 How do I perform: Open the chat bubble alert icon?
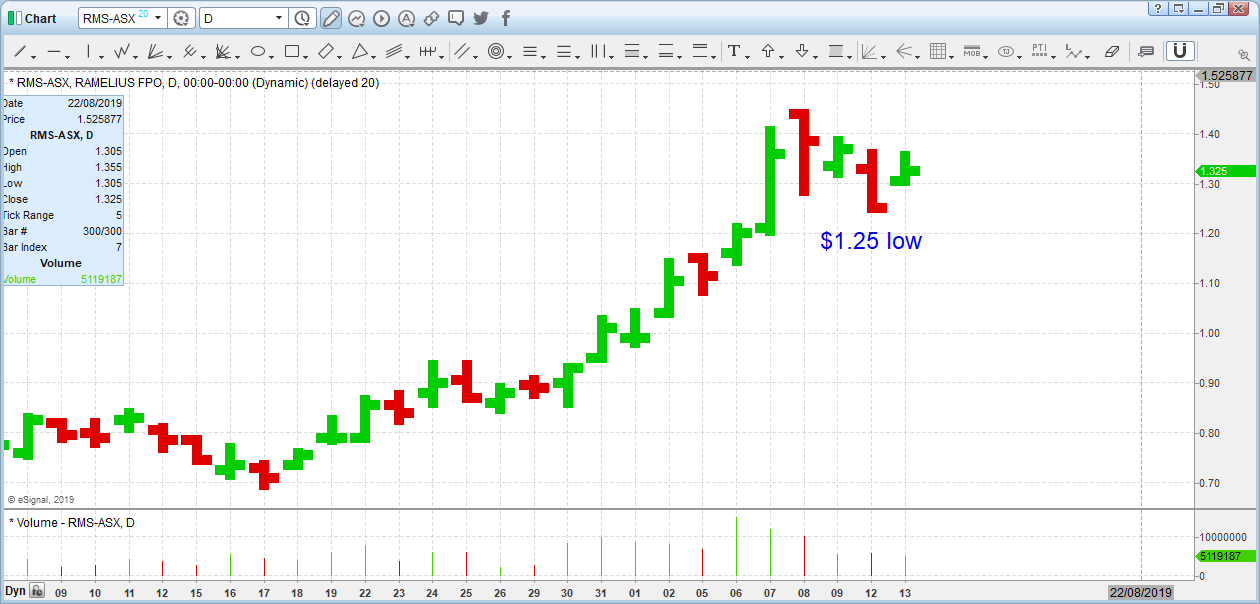coord(456,18)
